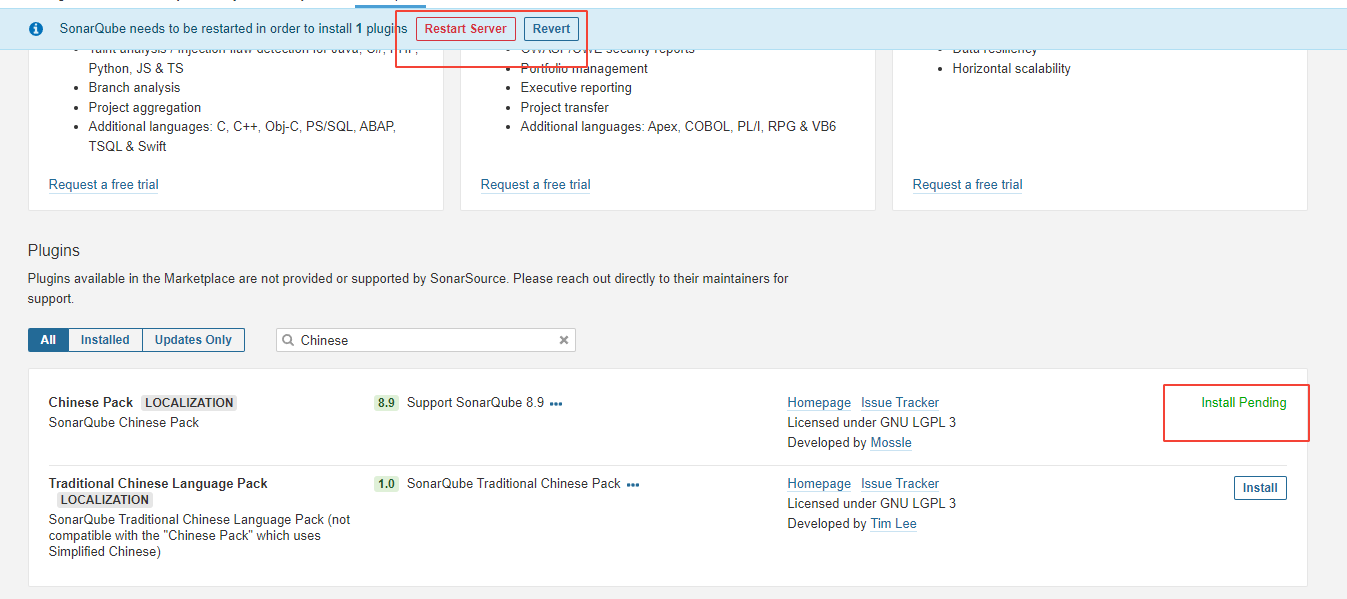Open the rightmost Request a free trial link
Screen dimensions: 1347x599
pos(968,184)
